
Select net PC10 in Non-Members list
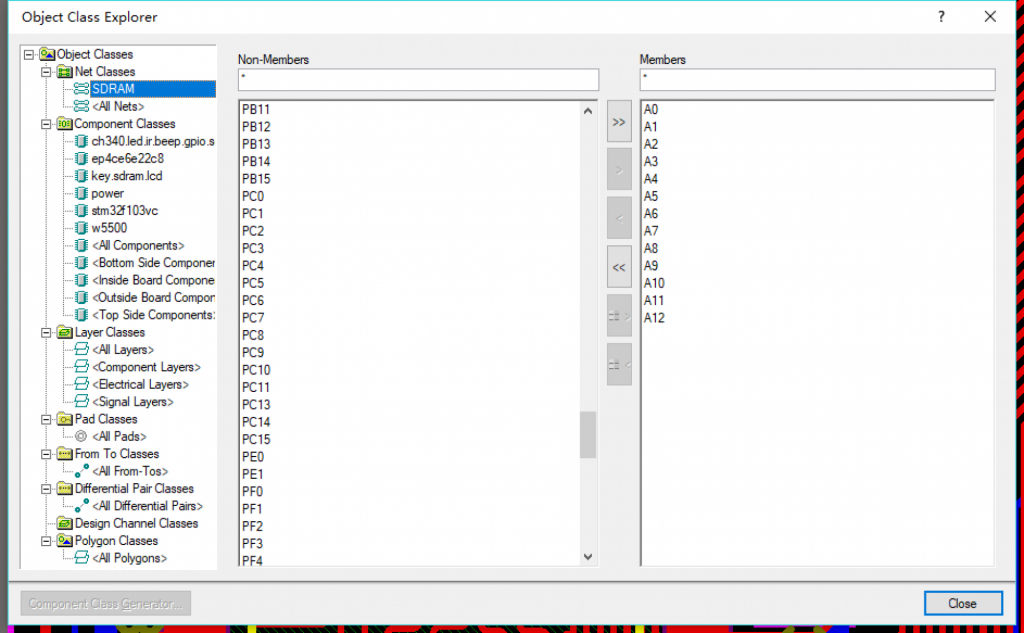[x=256, y=370]
